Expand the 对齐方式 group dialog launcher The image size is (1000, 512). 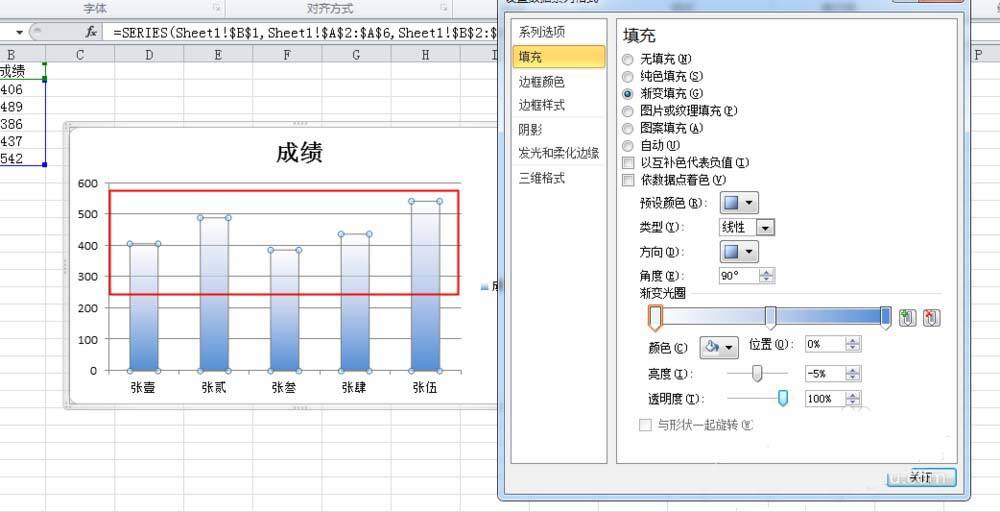443,8
